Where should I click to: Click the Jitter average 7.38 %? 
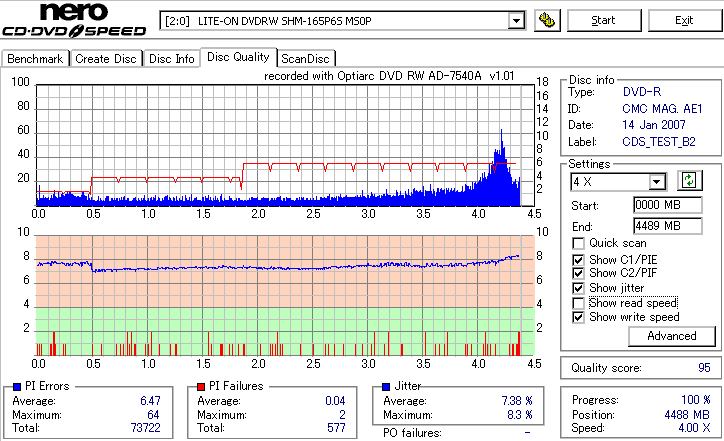[x=517, y=401]
